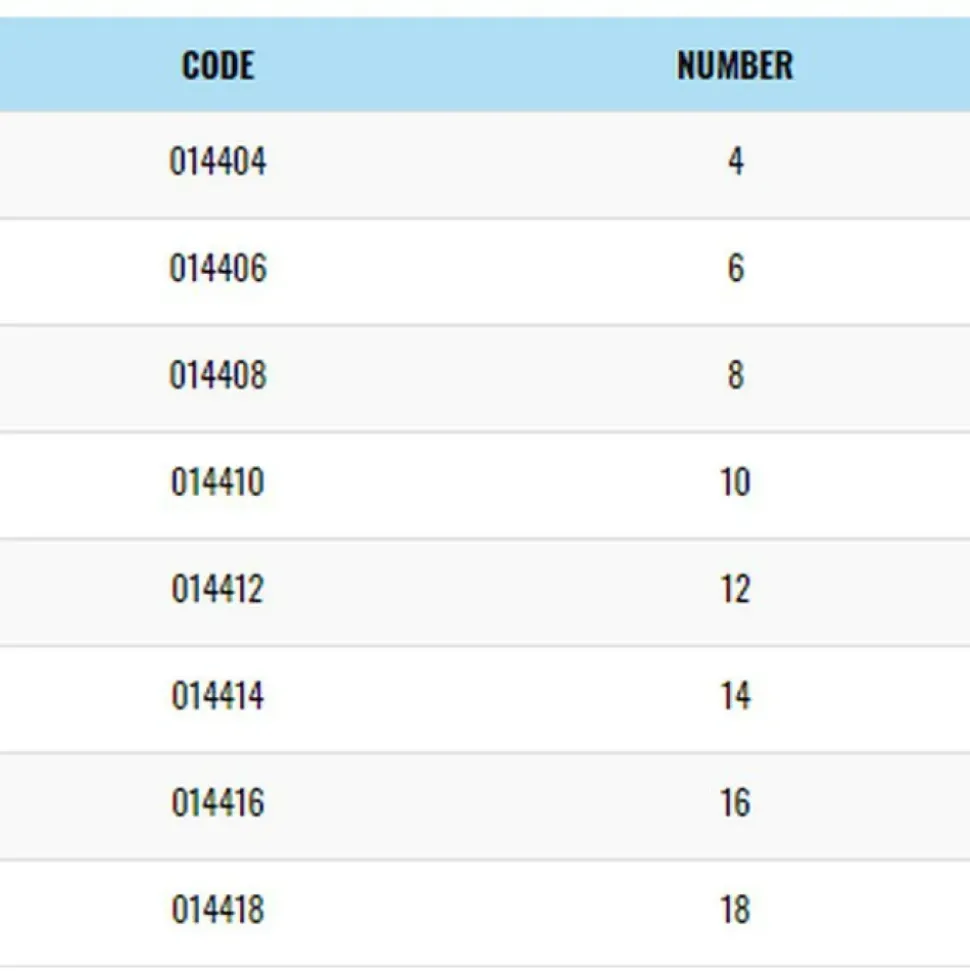Click number 6 in the 014406 row

735,268
